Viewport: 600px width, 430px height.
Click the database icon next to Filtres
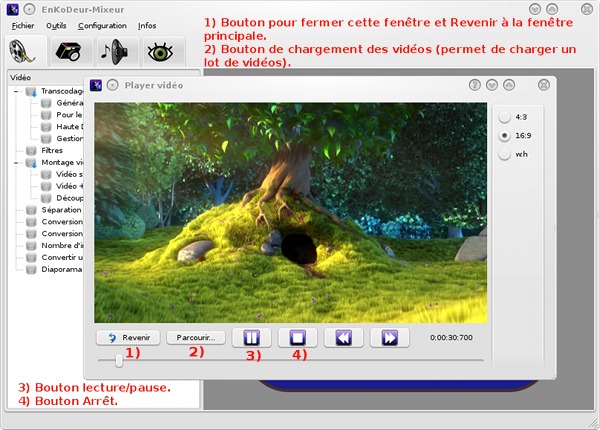coord(31,151)
